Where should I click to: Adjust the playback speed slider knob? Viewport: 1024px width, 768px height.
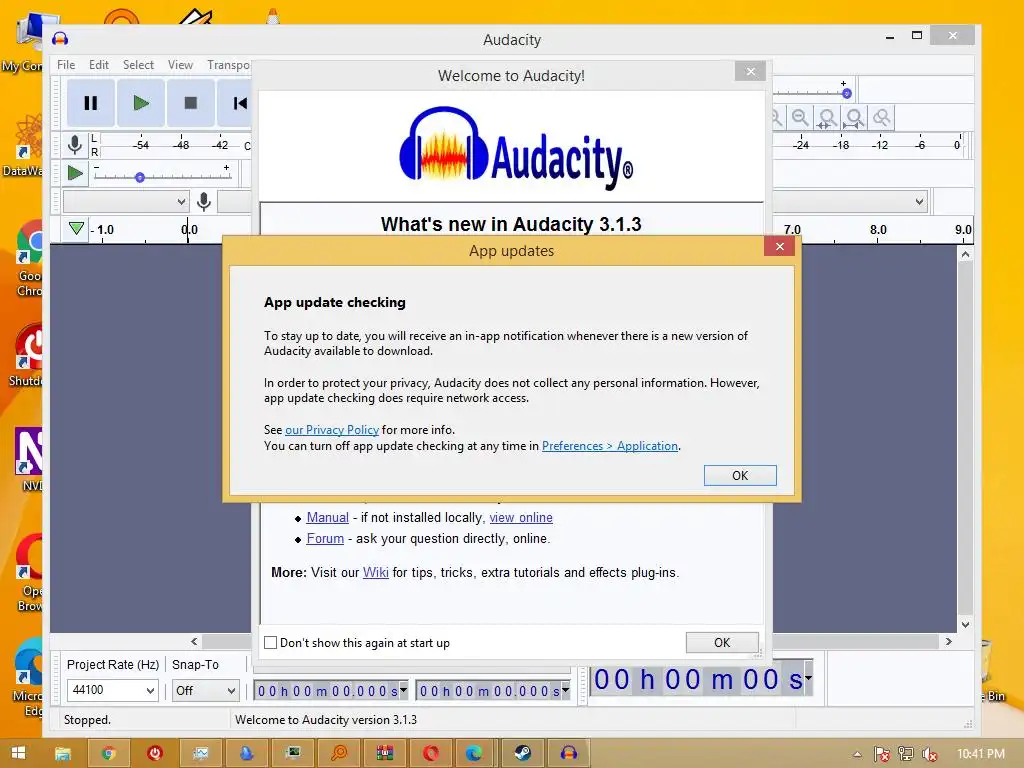139,177
